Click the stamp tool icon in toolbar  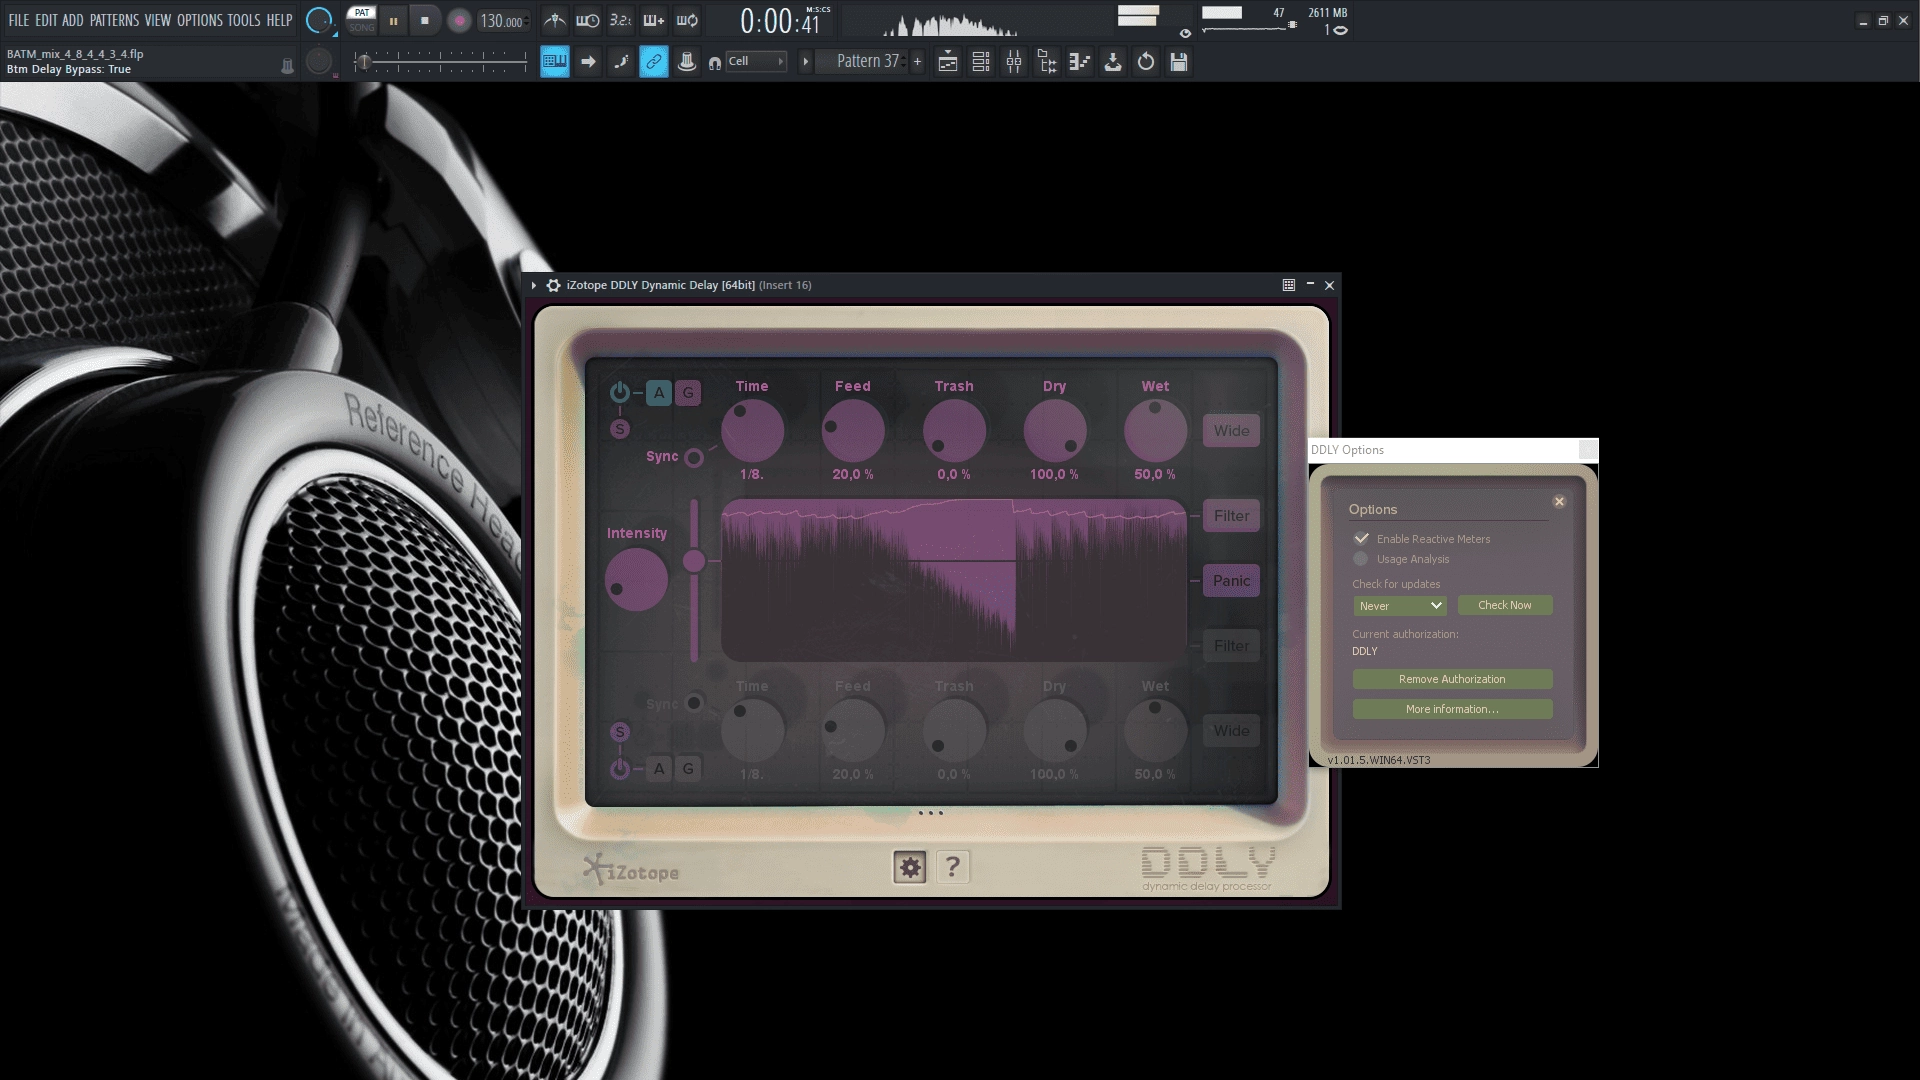687,62
